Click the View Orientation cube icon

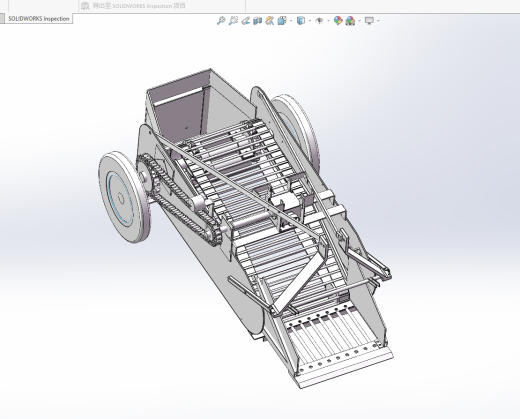(x=282, y=21)
